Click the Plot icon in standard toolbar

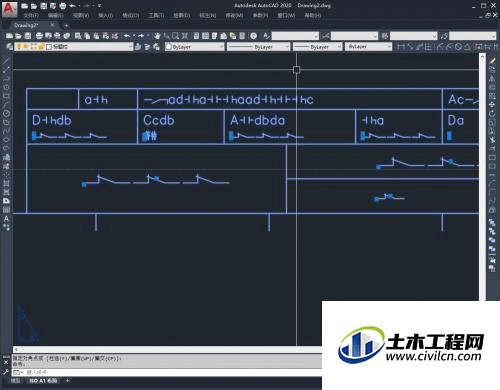[x=39, y=36]
